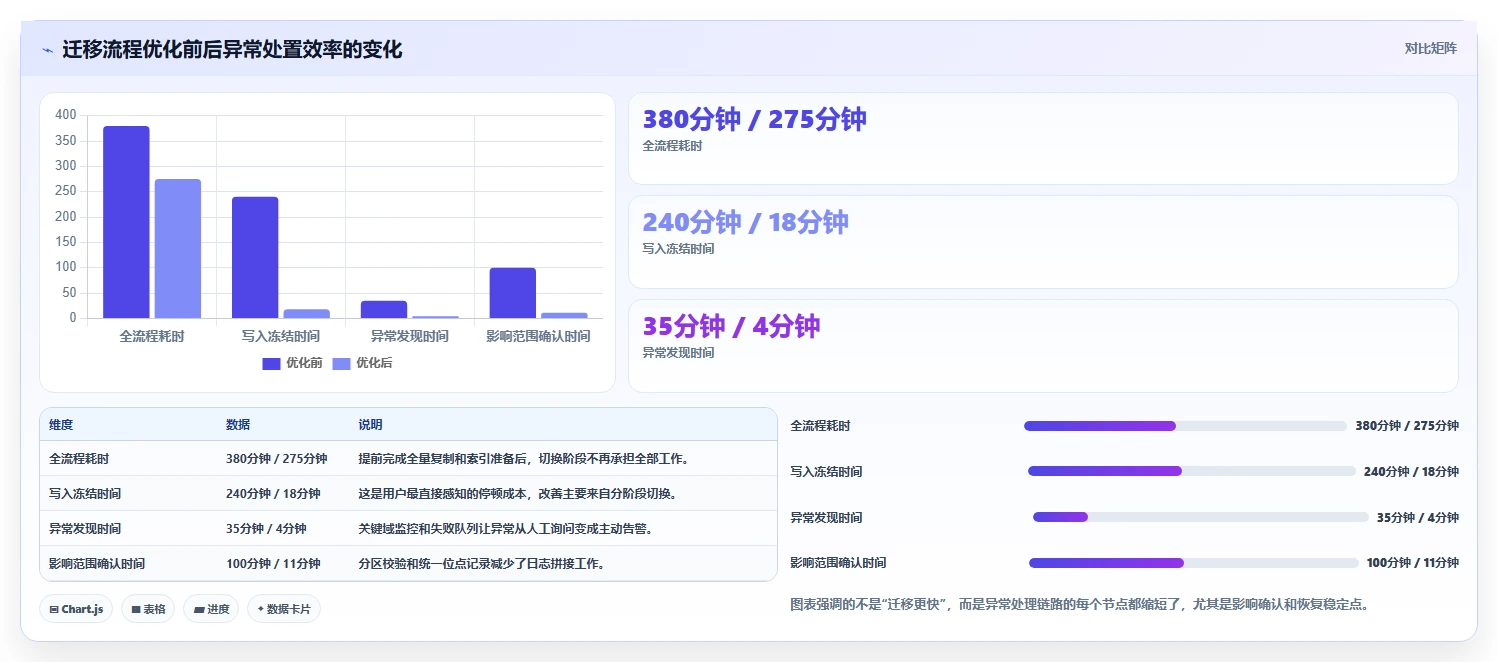Click the 写入冻结时间 progress bar

1192,471
